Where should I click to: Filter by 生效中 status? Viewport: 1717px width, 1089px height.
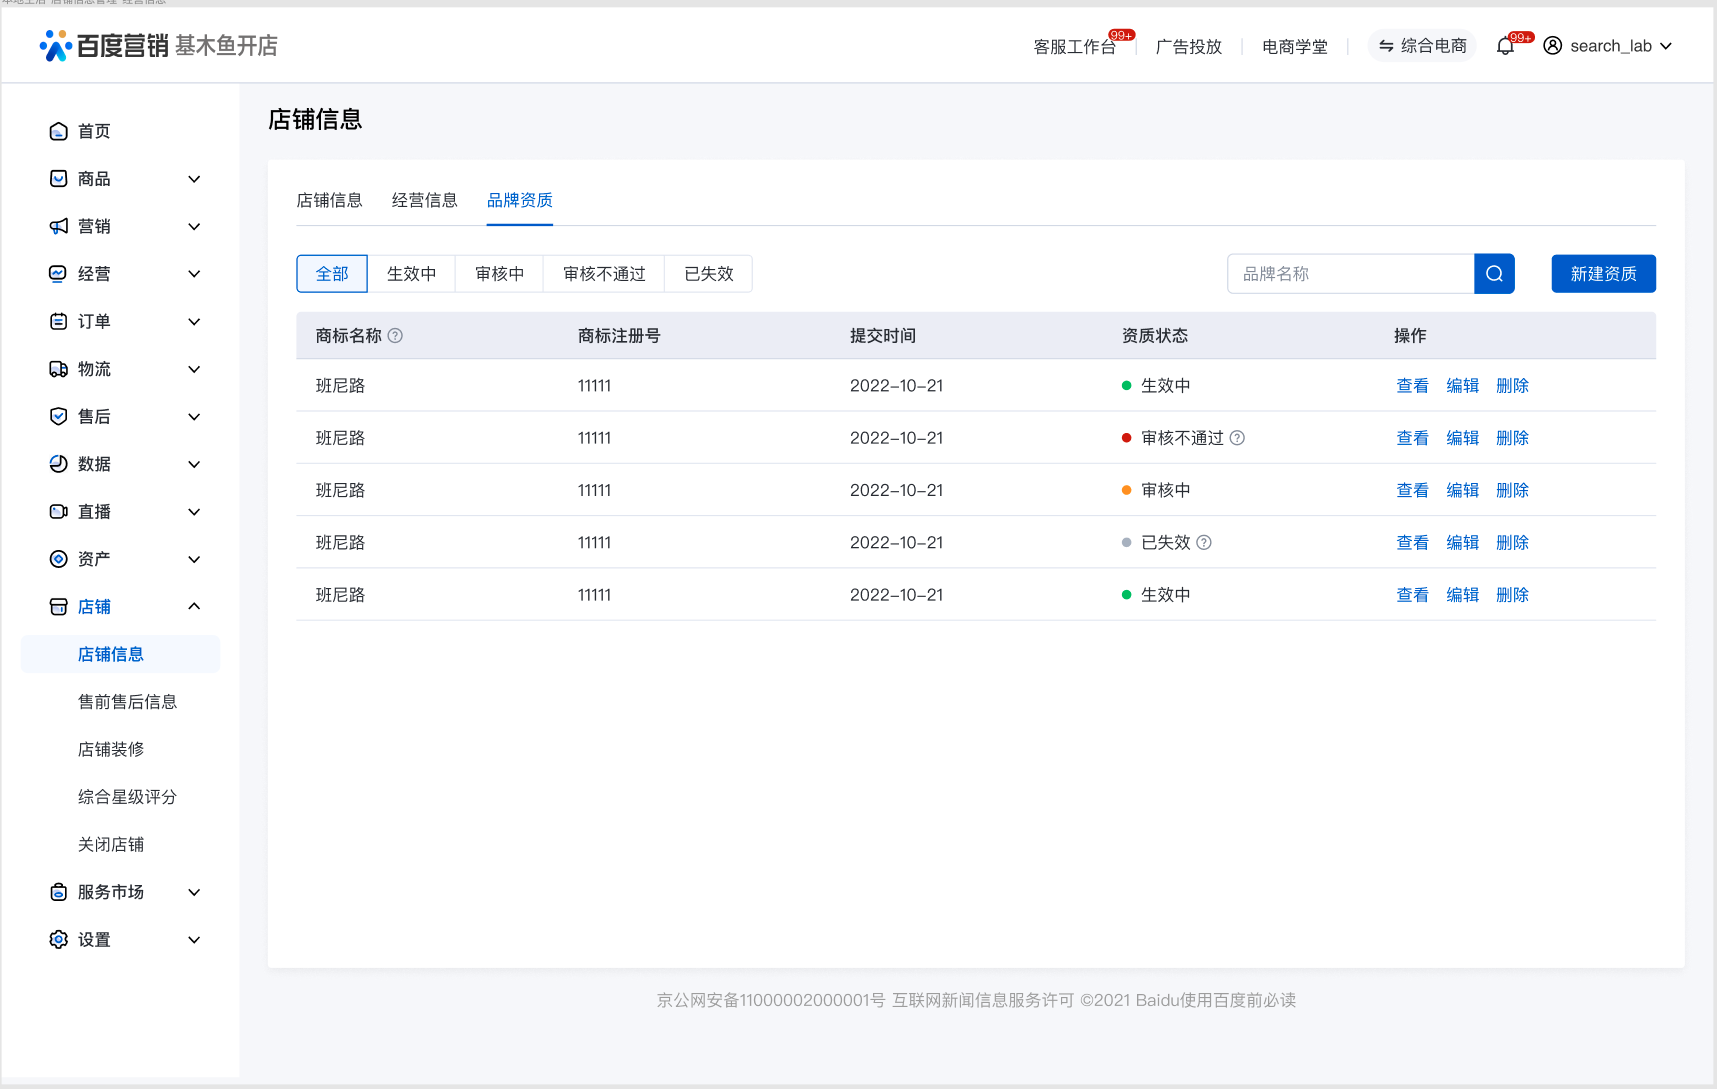(x=411, y=274)
